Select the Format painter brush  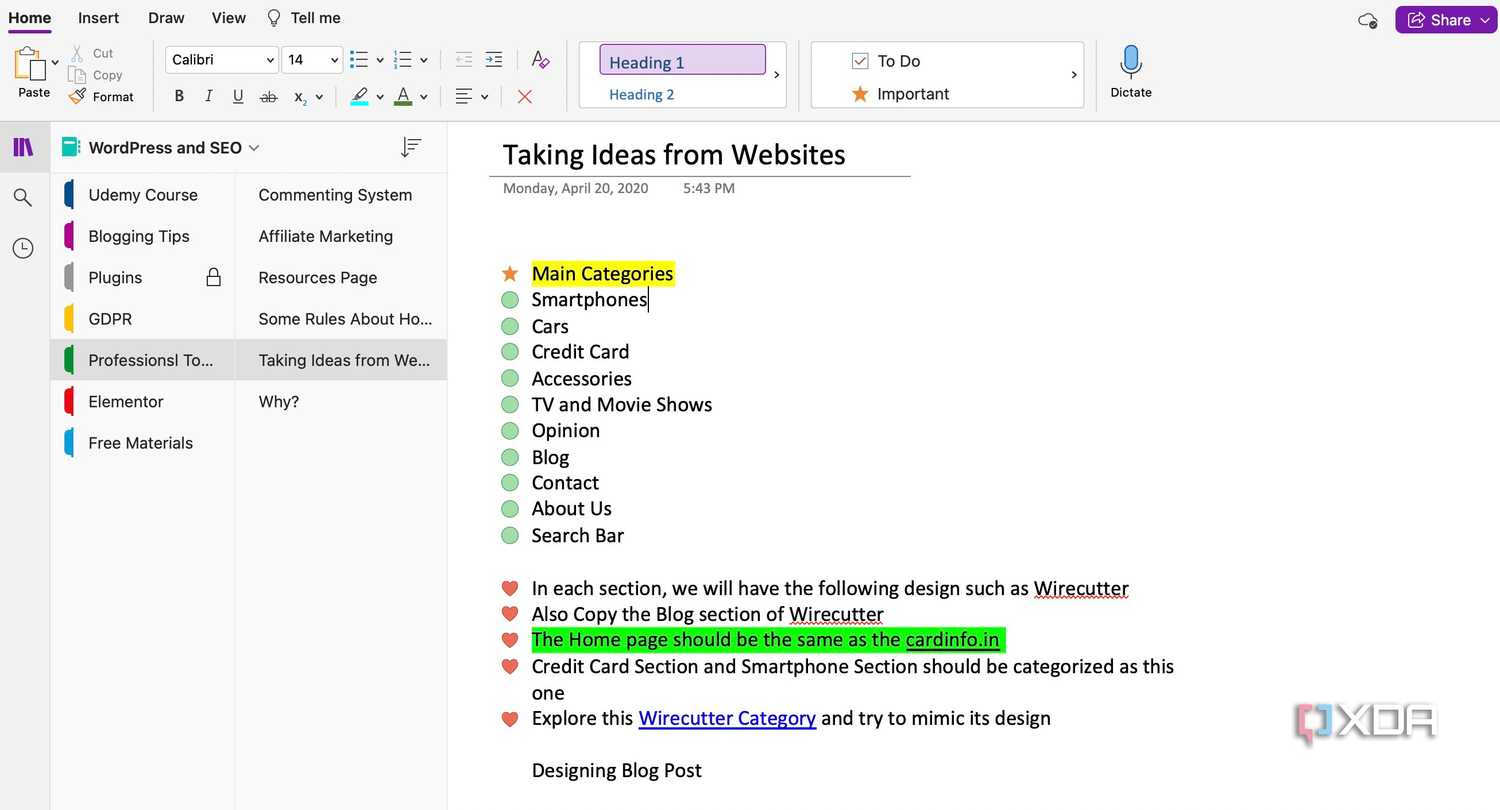click(77, 96)
